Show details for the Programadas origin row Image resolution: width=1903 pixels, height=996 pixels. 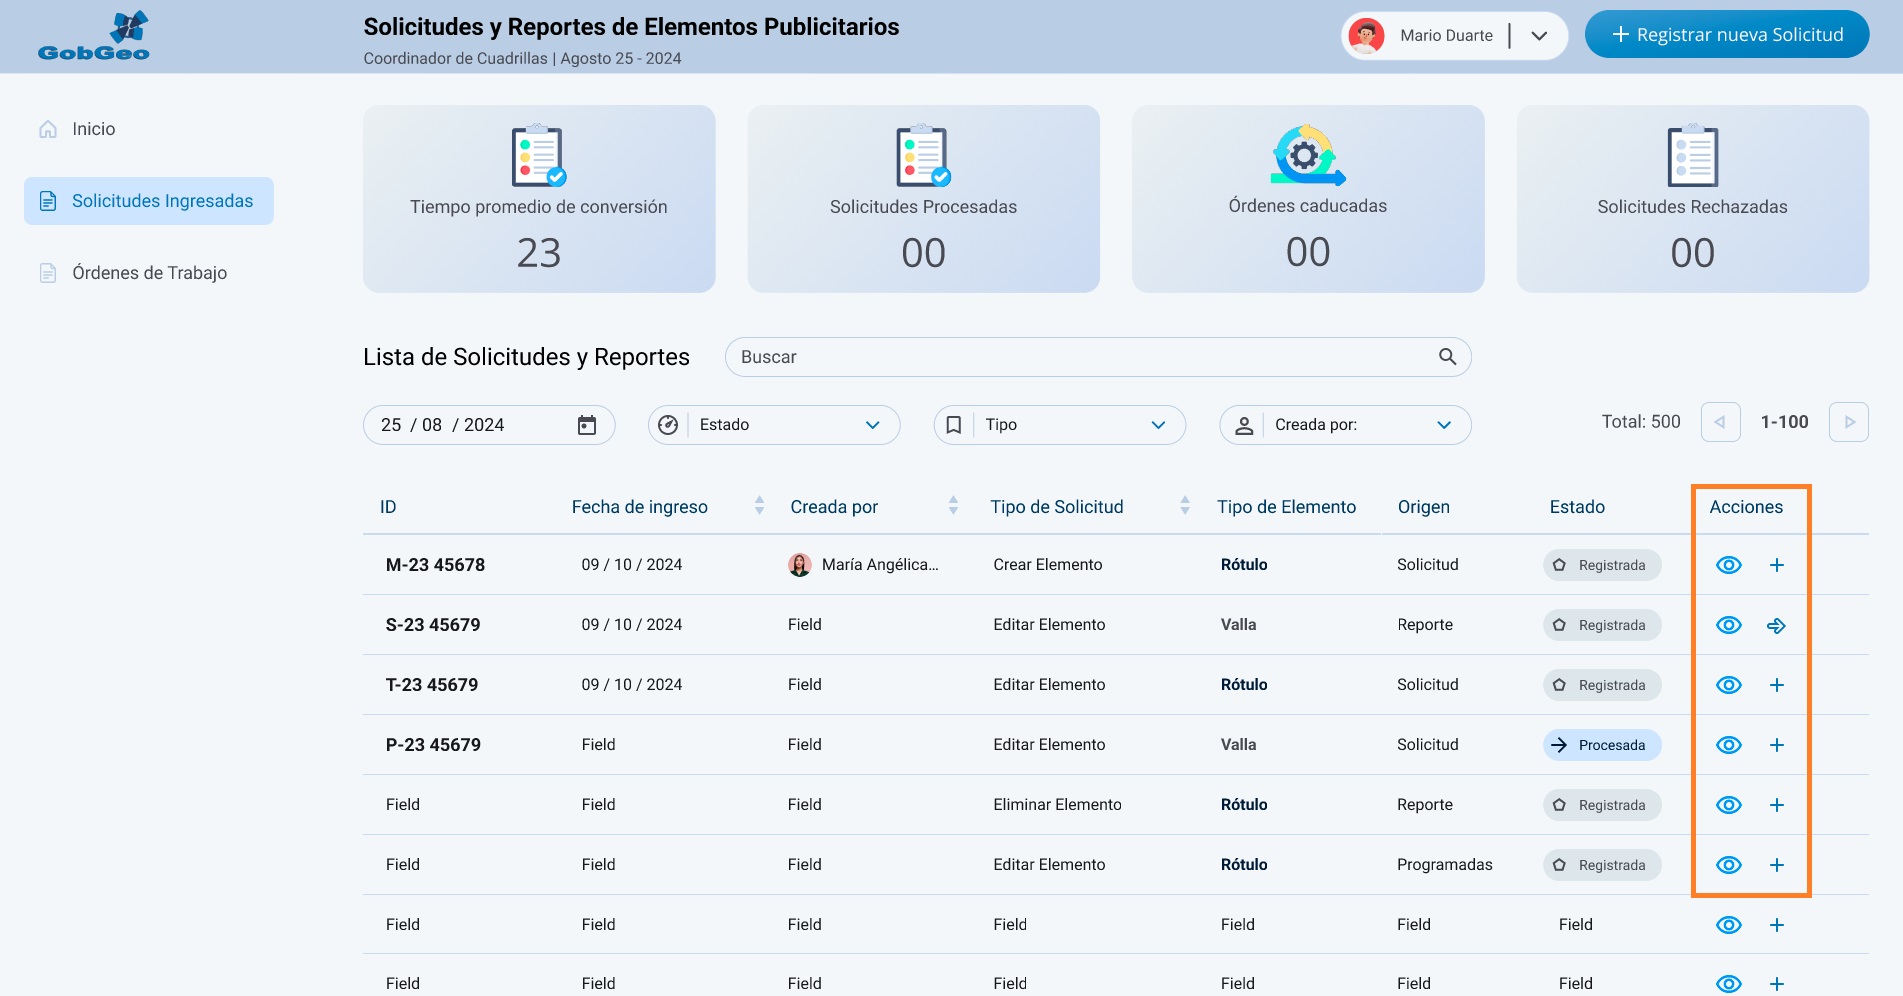(x=1728, y=865)
